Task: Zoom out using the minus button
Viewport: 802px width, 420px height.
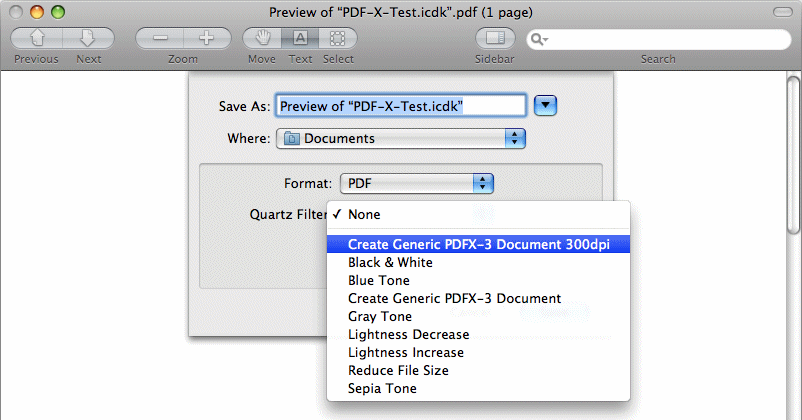Action: click(160, 38)
